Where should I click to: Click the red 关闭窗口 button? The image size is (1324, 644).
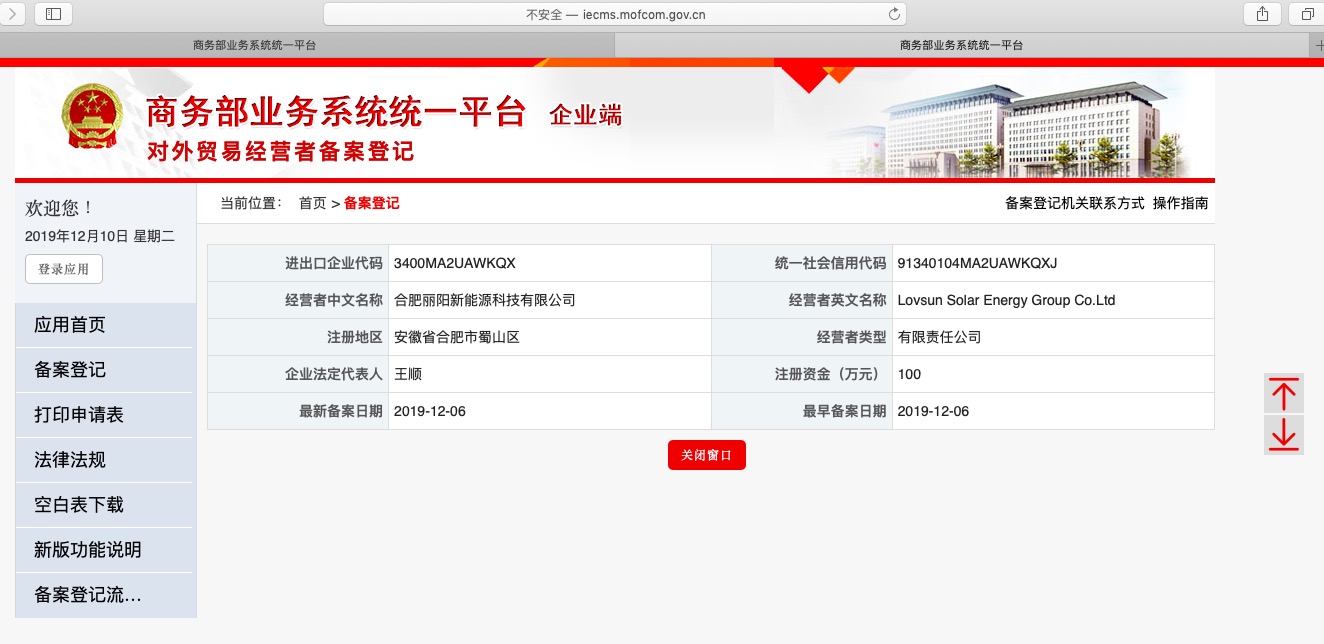(x=707, y=455)
